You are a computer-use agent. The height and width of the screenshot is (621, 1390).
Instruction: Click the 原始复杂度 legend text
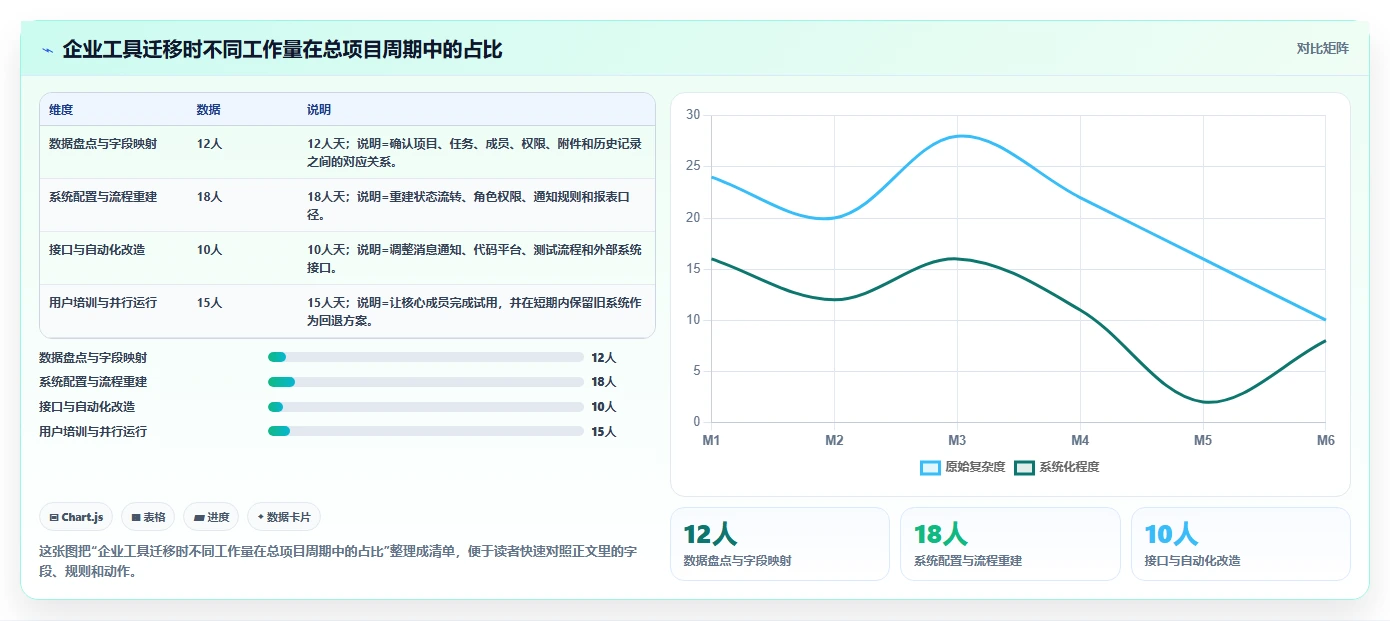coord(975,467)
